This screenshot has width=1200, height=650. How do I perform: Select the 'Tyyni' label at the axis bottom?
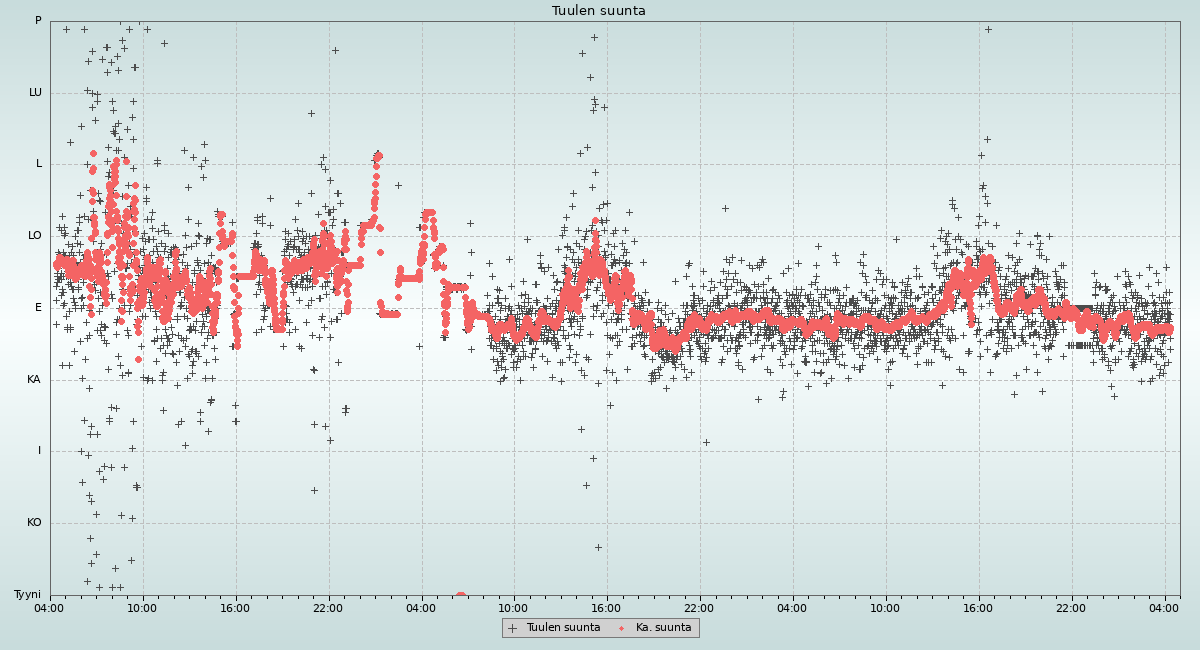(28, 595)
